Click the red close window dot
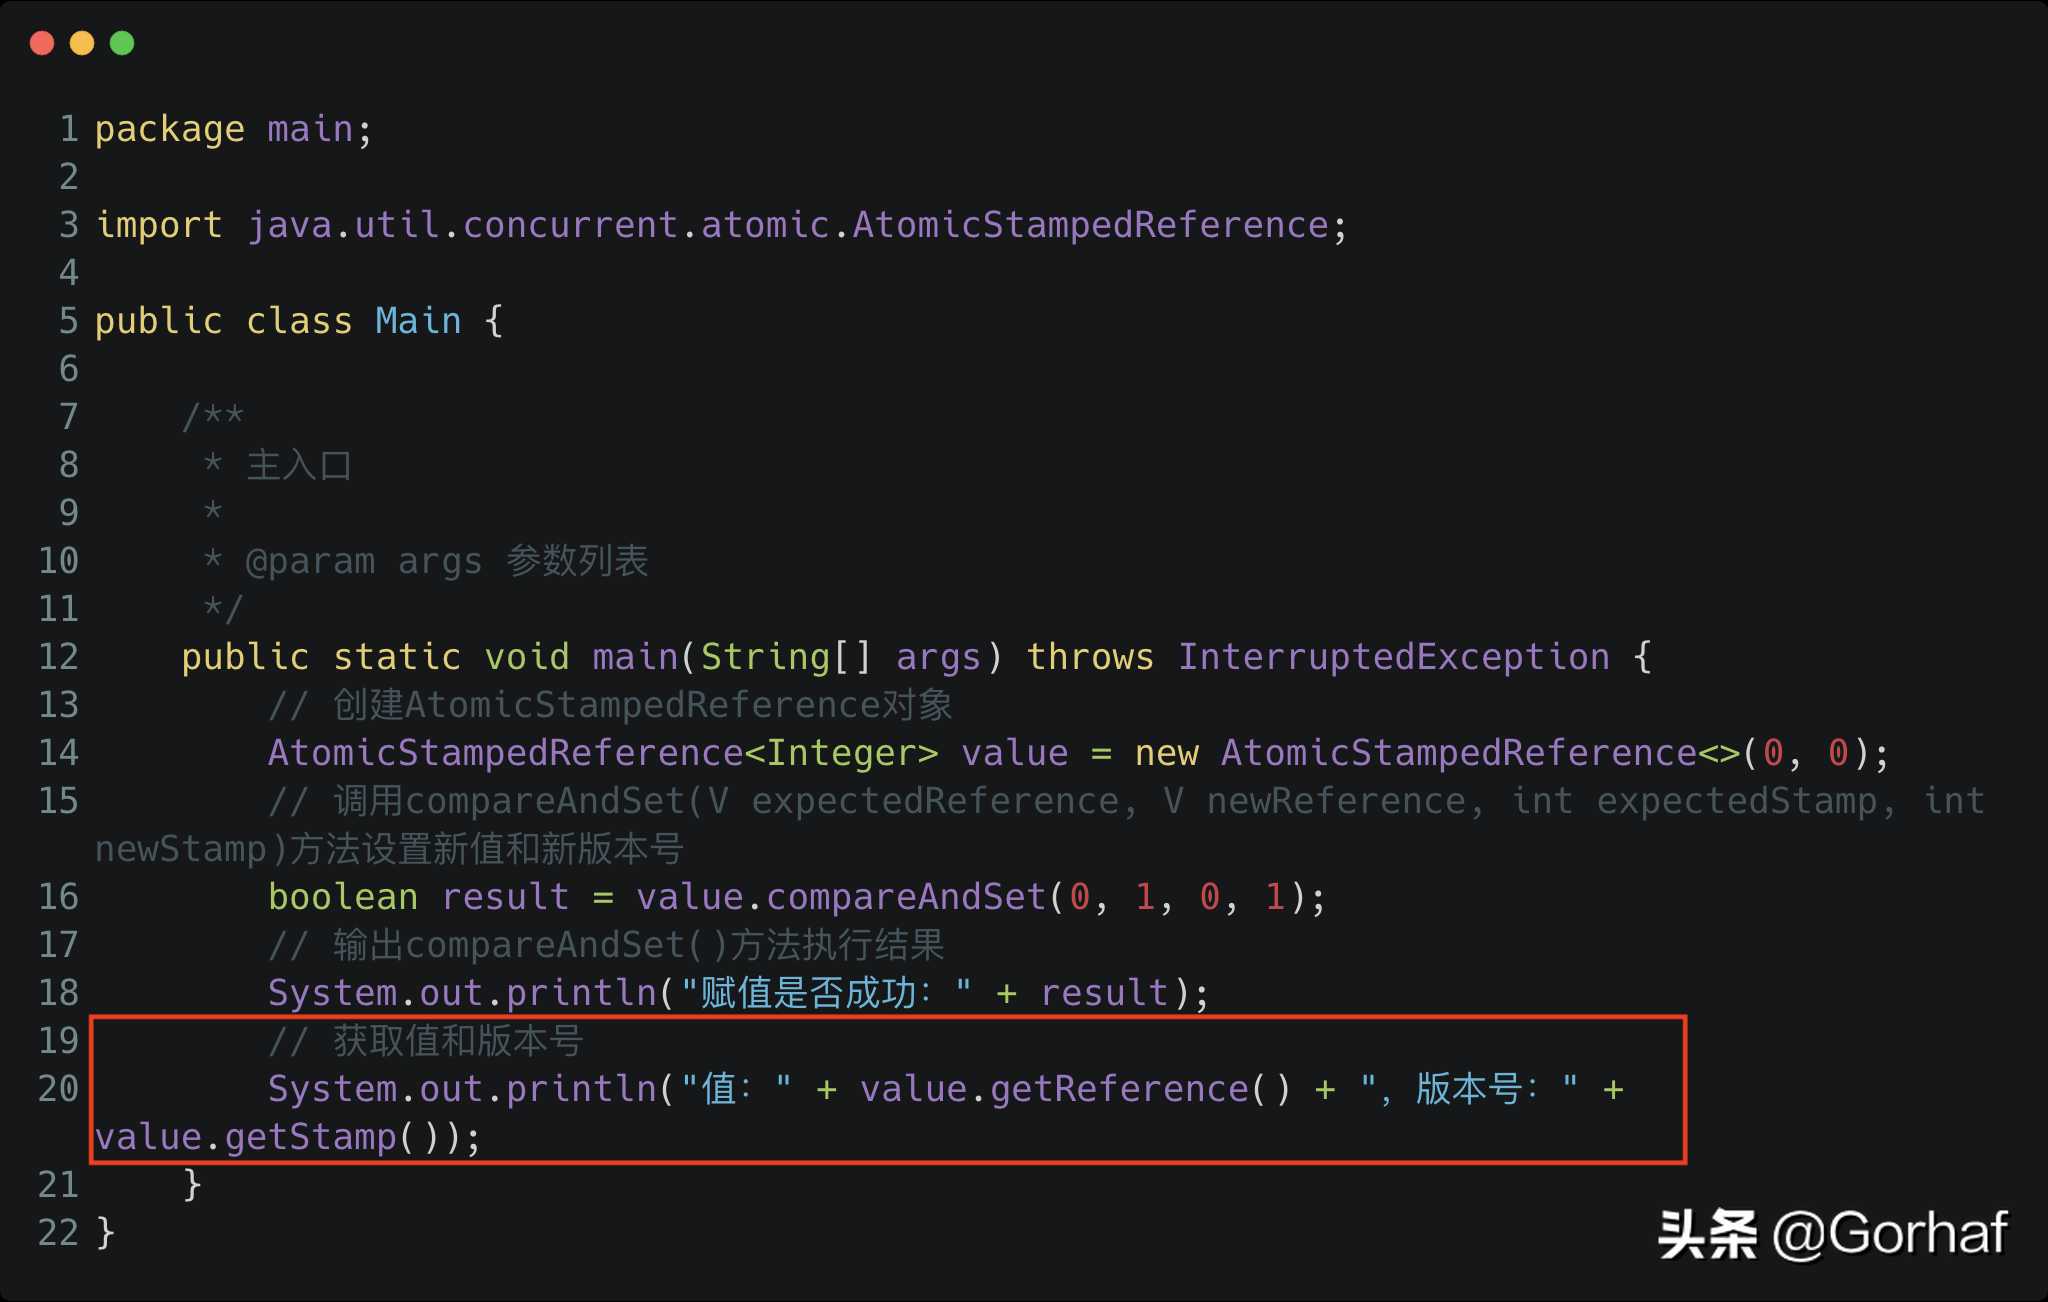Screen dimensions: 2048x1302 point(42,43)
